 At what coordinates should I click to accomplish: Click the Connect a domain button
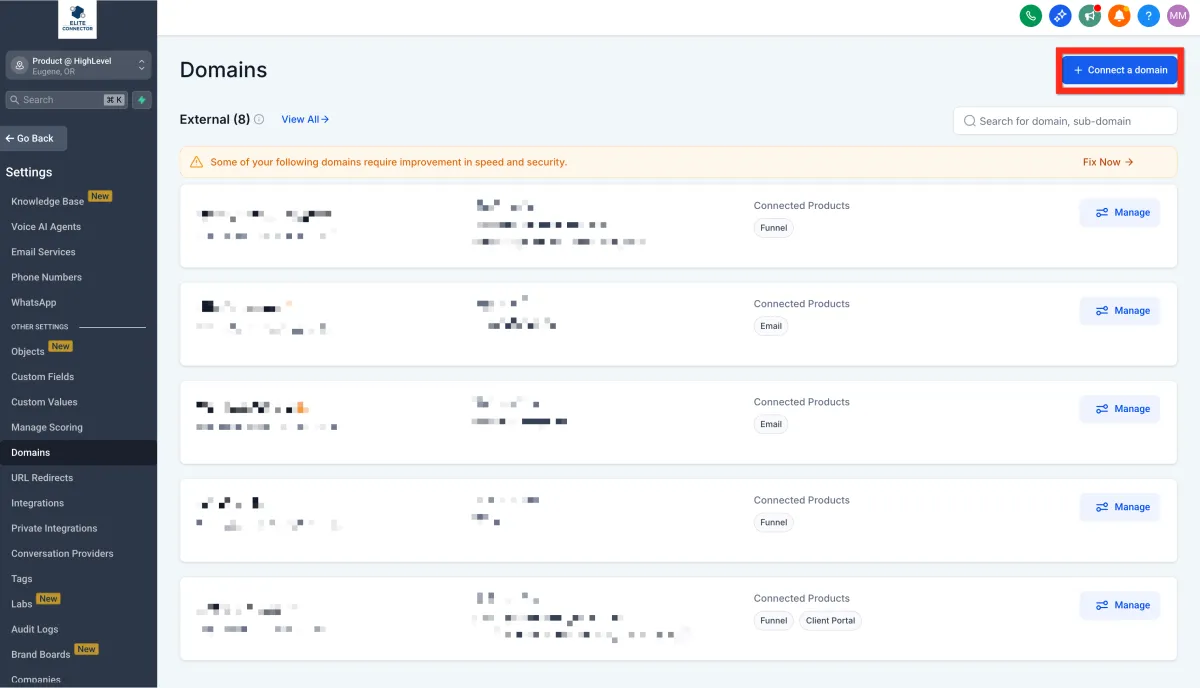(x=1120, y=70)
